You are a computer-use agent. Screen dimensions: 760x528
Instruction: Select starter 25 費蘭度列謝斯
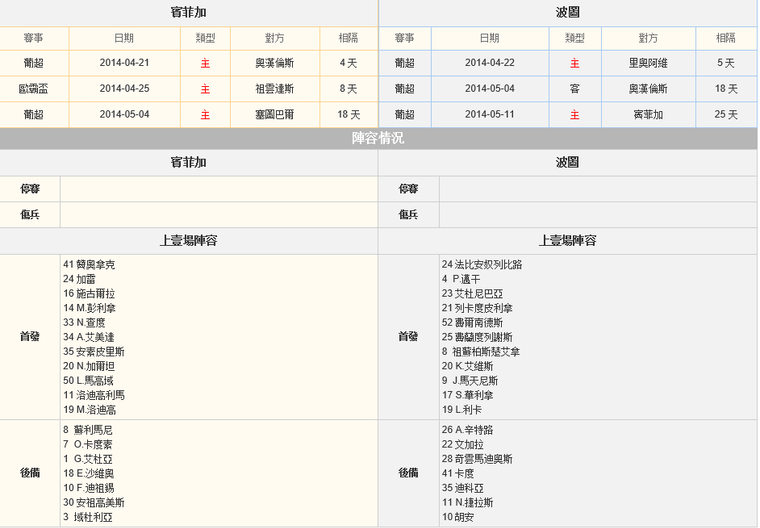pyautogui.click(x=477, y=337)
